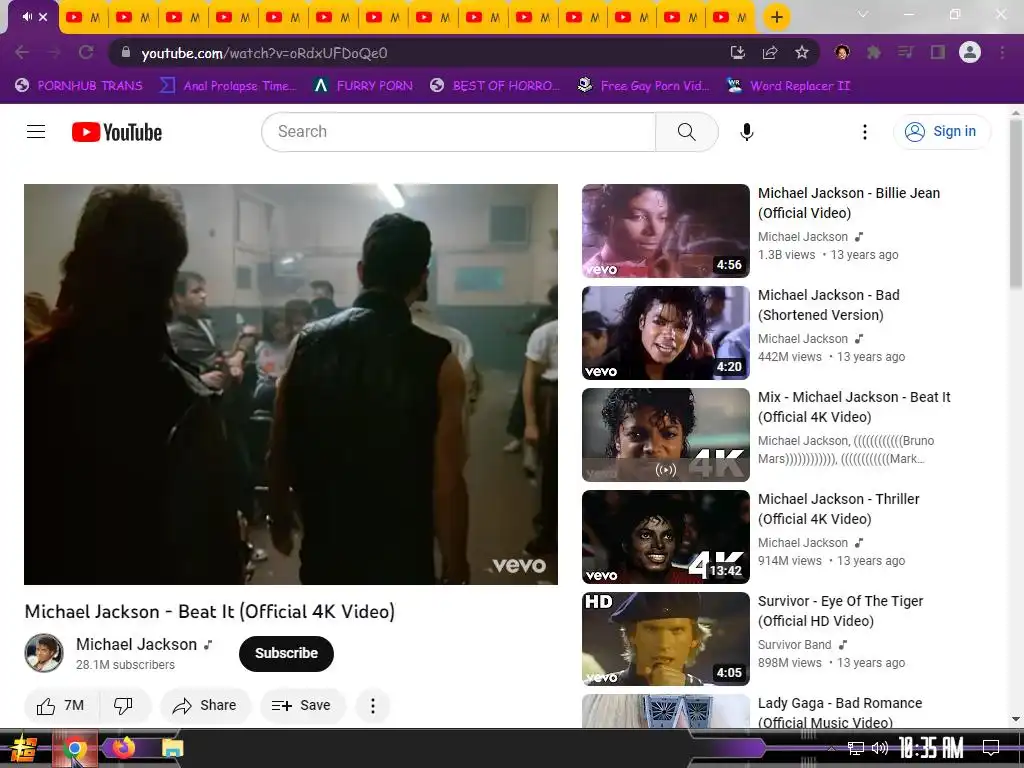This screenshot has width=1024, height=768.
Task: Reload the page with the refresh icon
Action: tap(86, 52)
